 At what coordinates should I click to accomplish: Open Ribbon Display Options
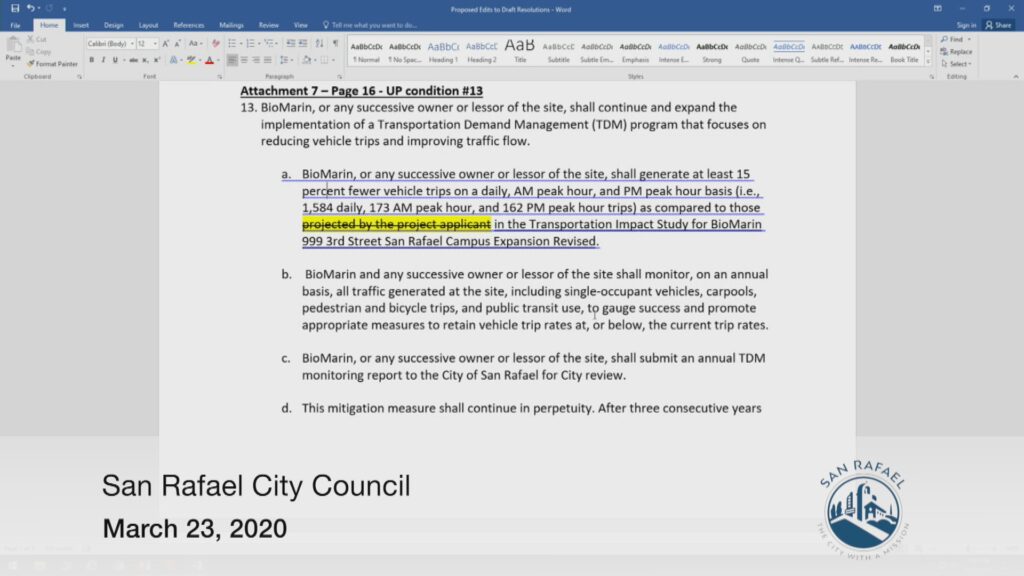coord(938,8)
